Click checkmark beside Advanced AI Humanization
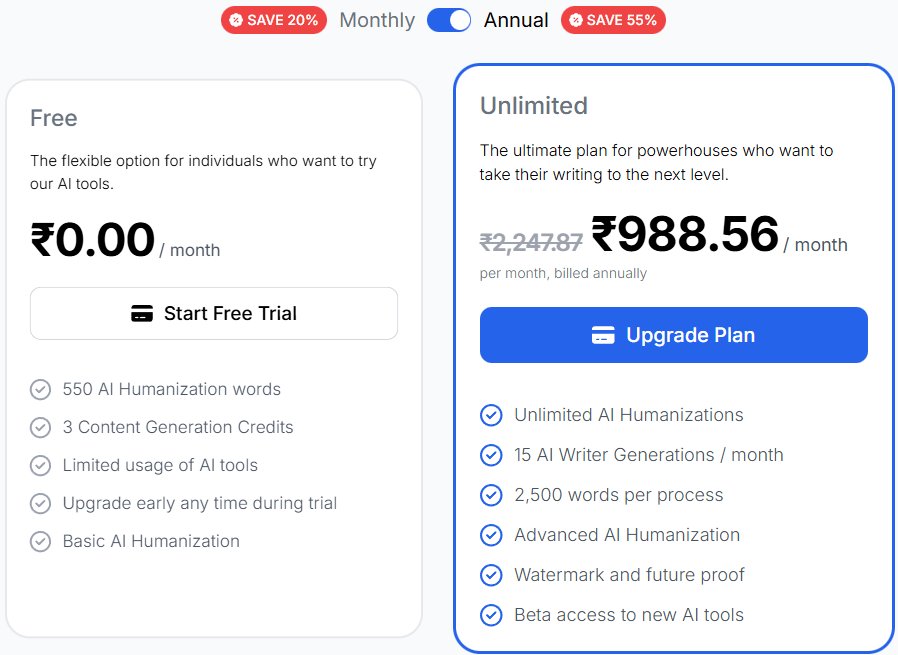The width and height of the screenshot is (898, 655). pos(491,535)
